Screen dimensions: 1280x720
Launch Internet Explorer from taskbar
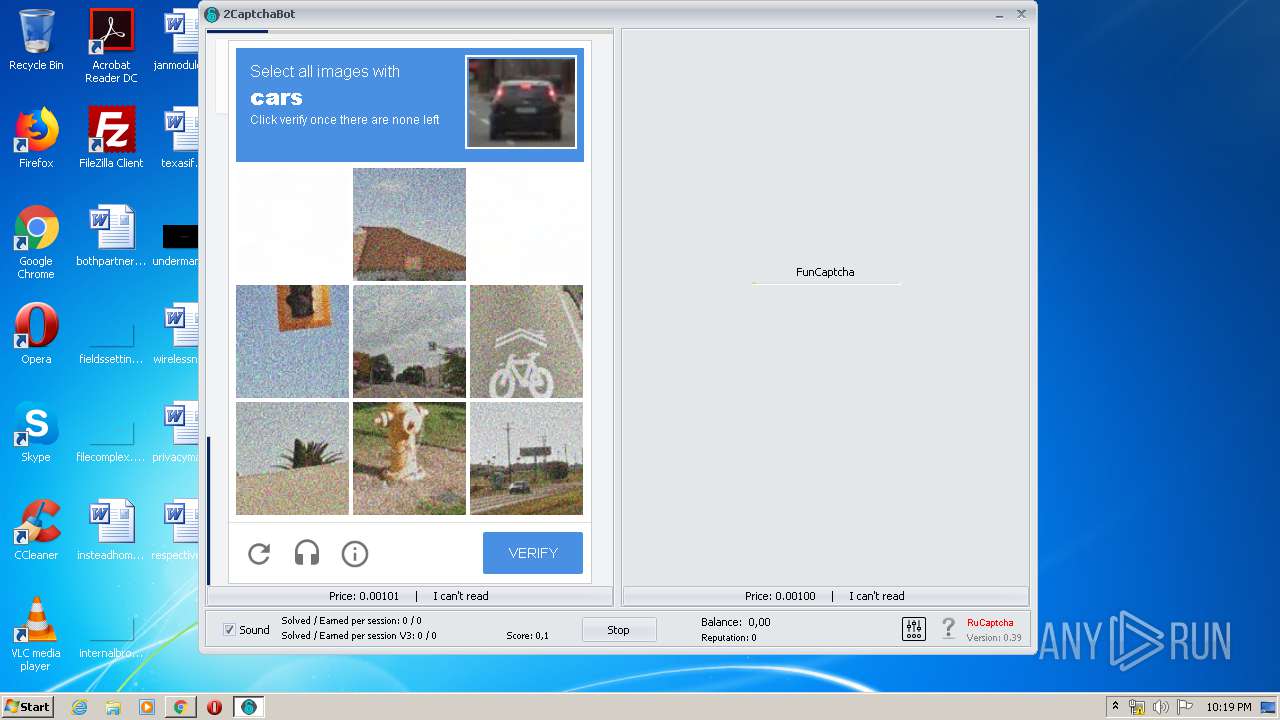click(80, 707)
